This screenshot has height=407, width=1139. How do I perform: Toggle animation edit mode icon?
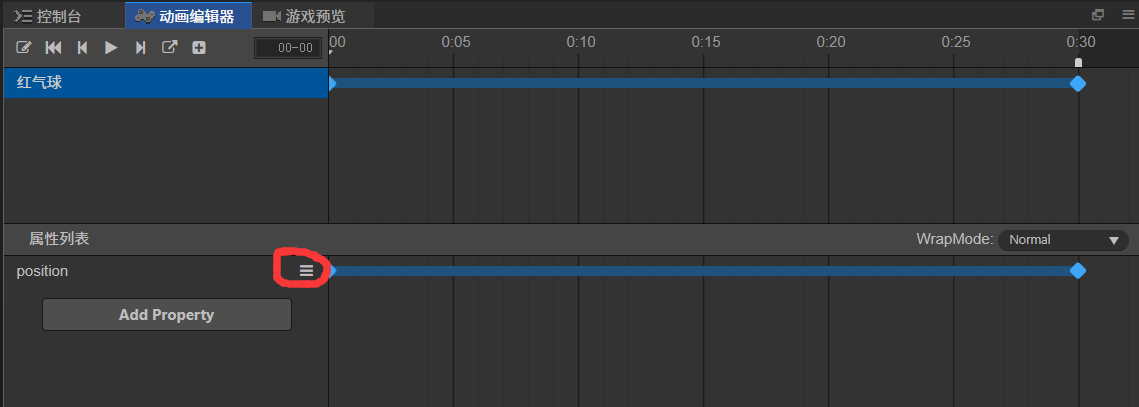click(24, 48)
